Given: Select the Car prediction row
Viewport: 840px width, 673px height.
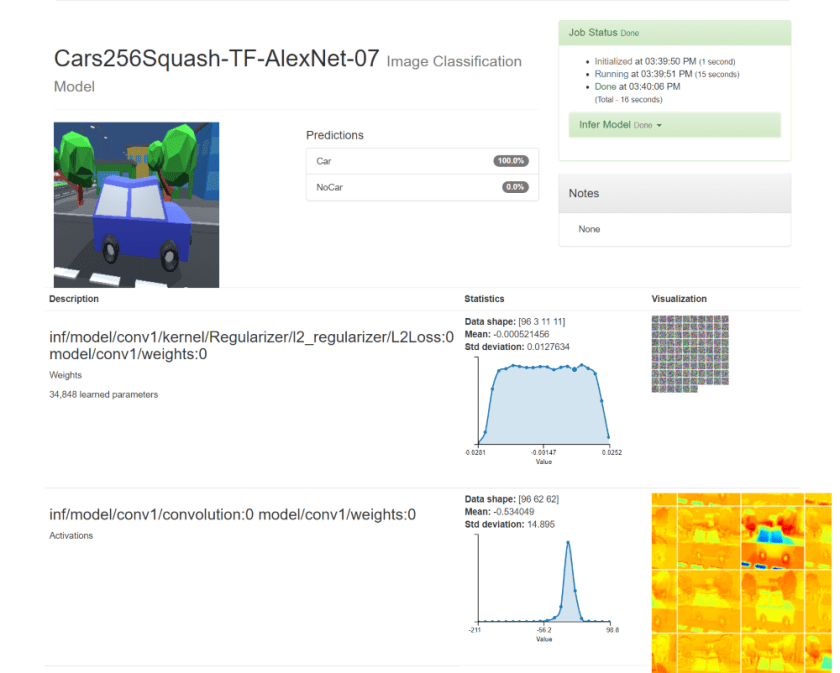Looking at the screenshot, I should (x=400, y=161).
